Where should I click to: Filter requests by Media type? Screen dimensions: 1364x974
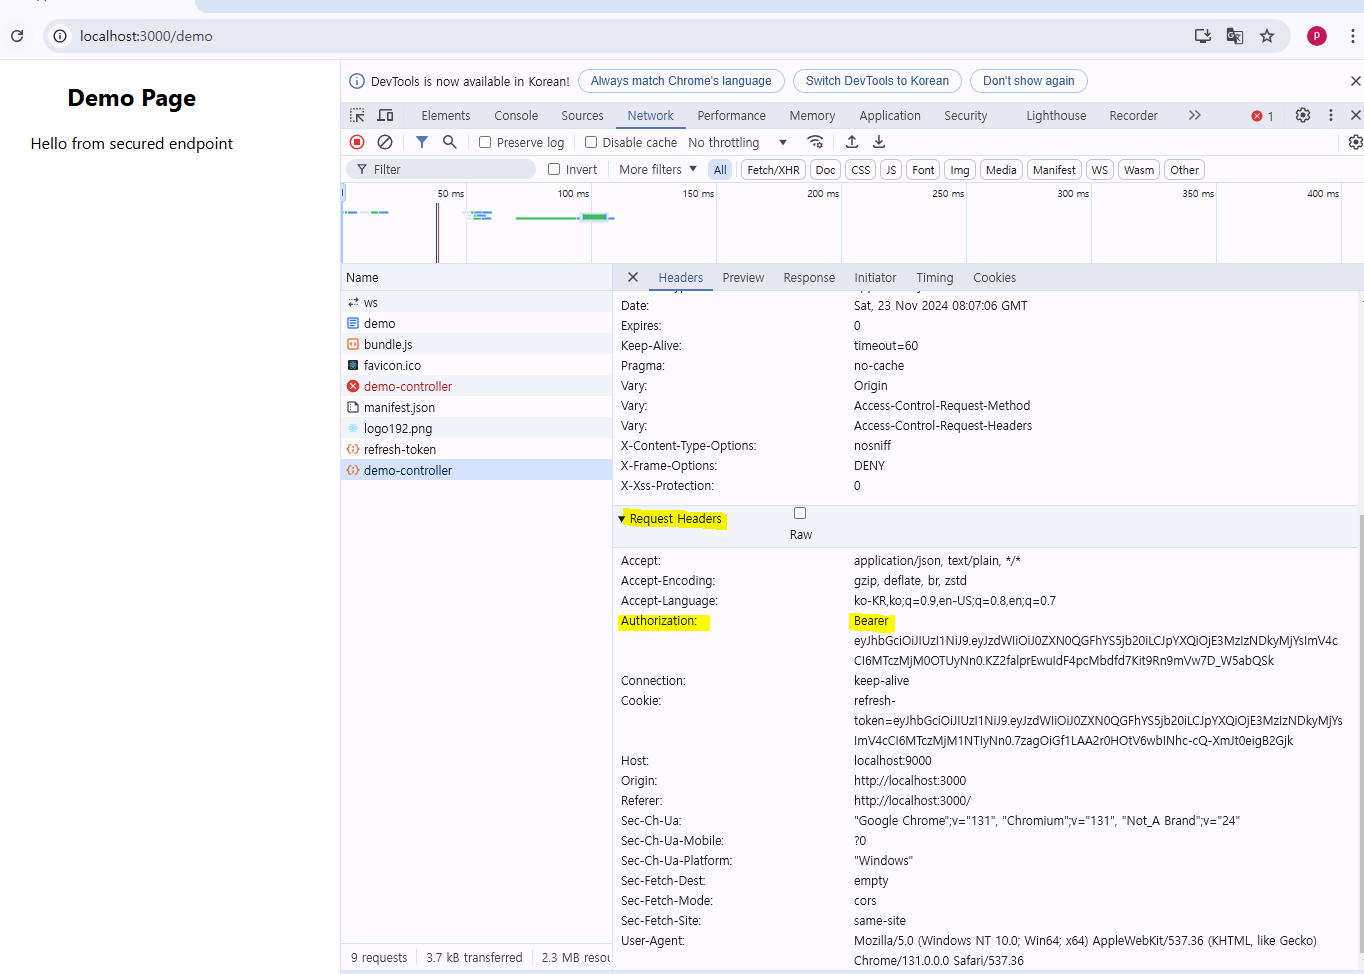[x=1001, y=170]
